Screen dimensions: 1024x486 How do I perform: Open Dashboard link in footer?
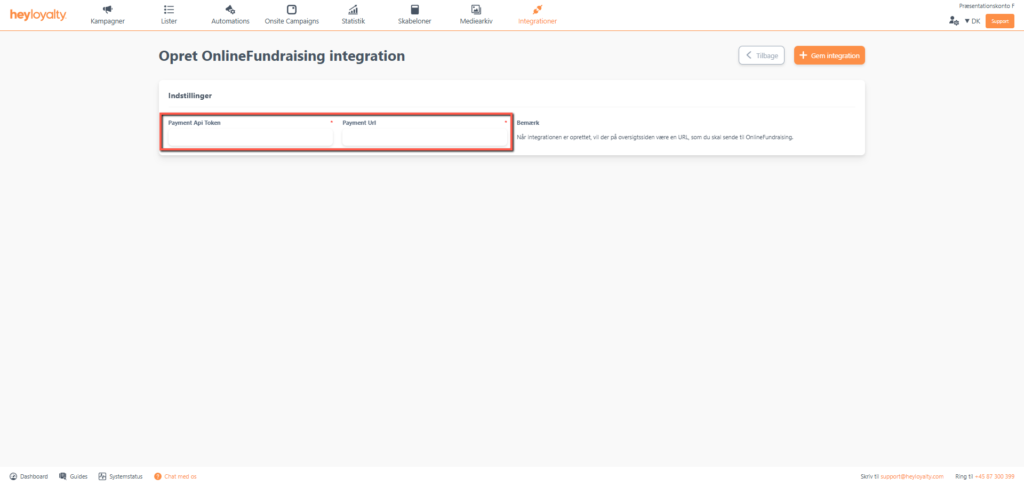29,477
